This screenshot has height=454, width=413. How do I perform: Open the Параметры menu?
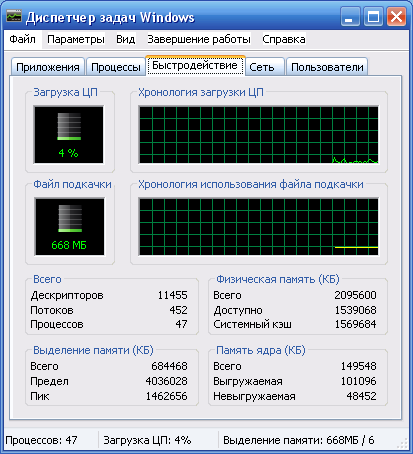pos(76,39)
